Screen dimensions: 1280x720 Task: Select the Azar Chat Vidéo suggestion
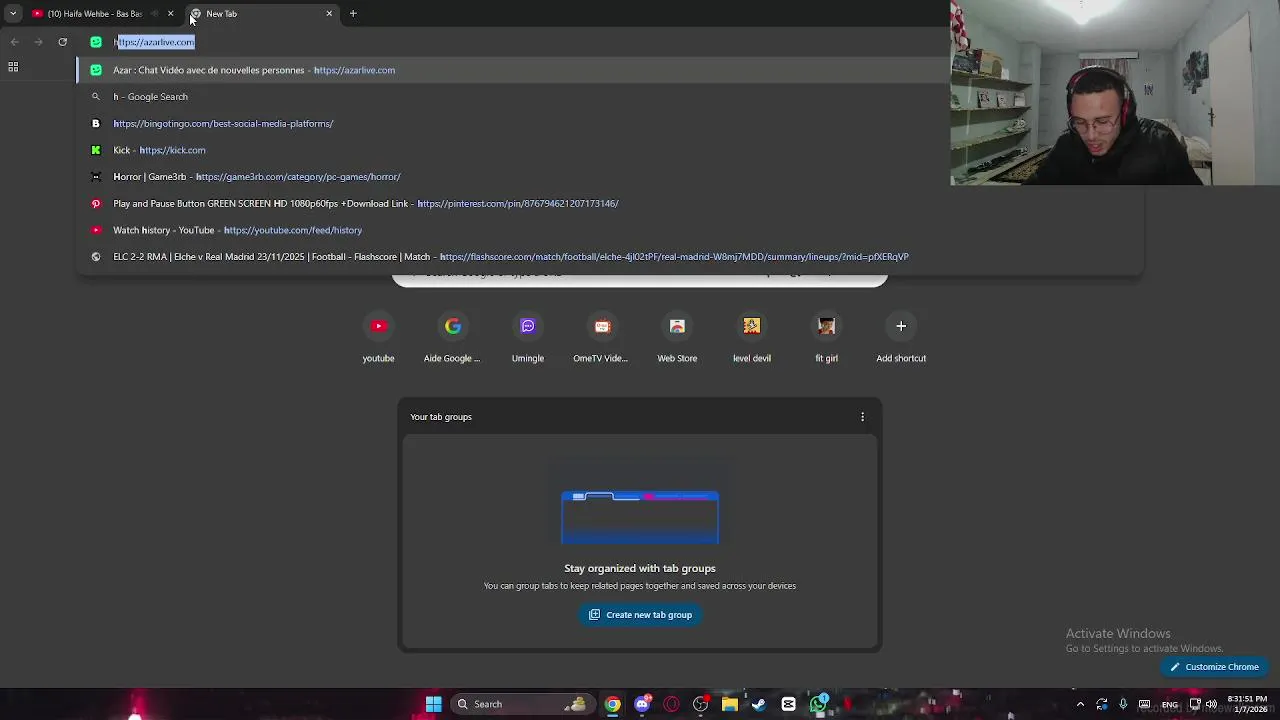[x=512, y=70]
